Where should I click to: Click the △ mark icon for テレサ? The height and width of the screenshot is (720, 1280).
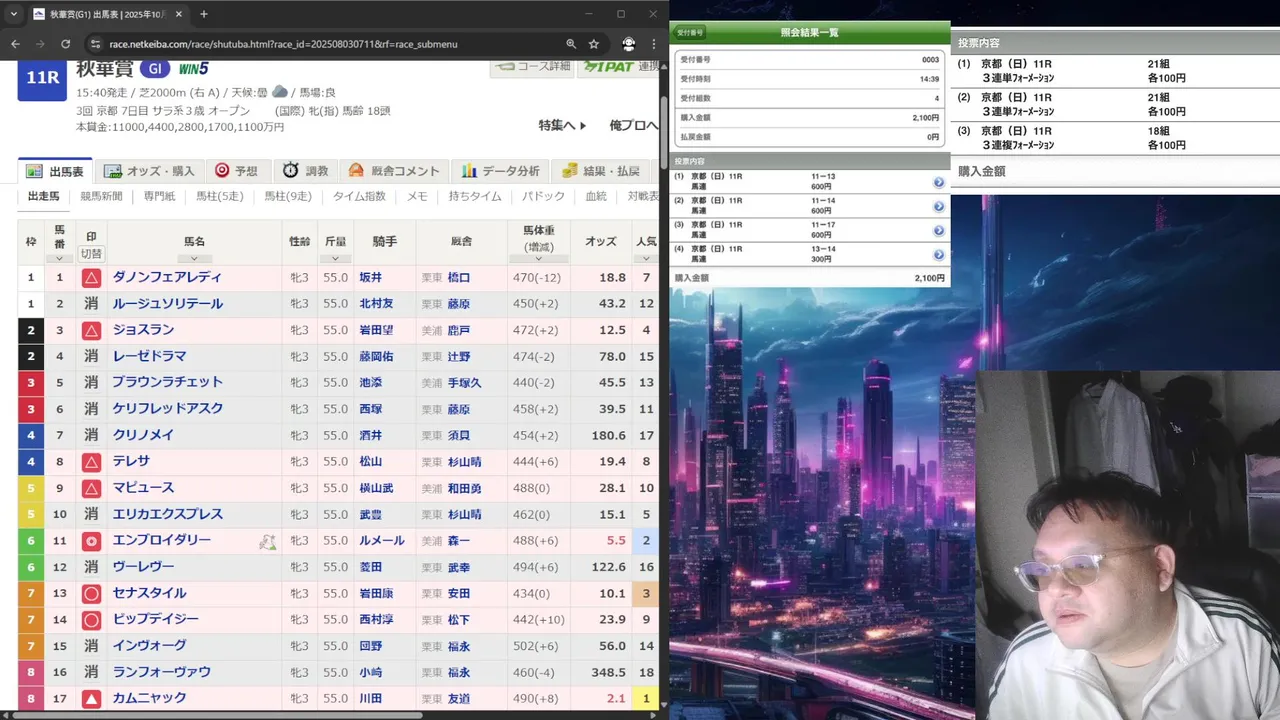coord(91,462)
